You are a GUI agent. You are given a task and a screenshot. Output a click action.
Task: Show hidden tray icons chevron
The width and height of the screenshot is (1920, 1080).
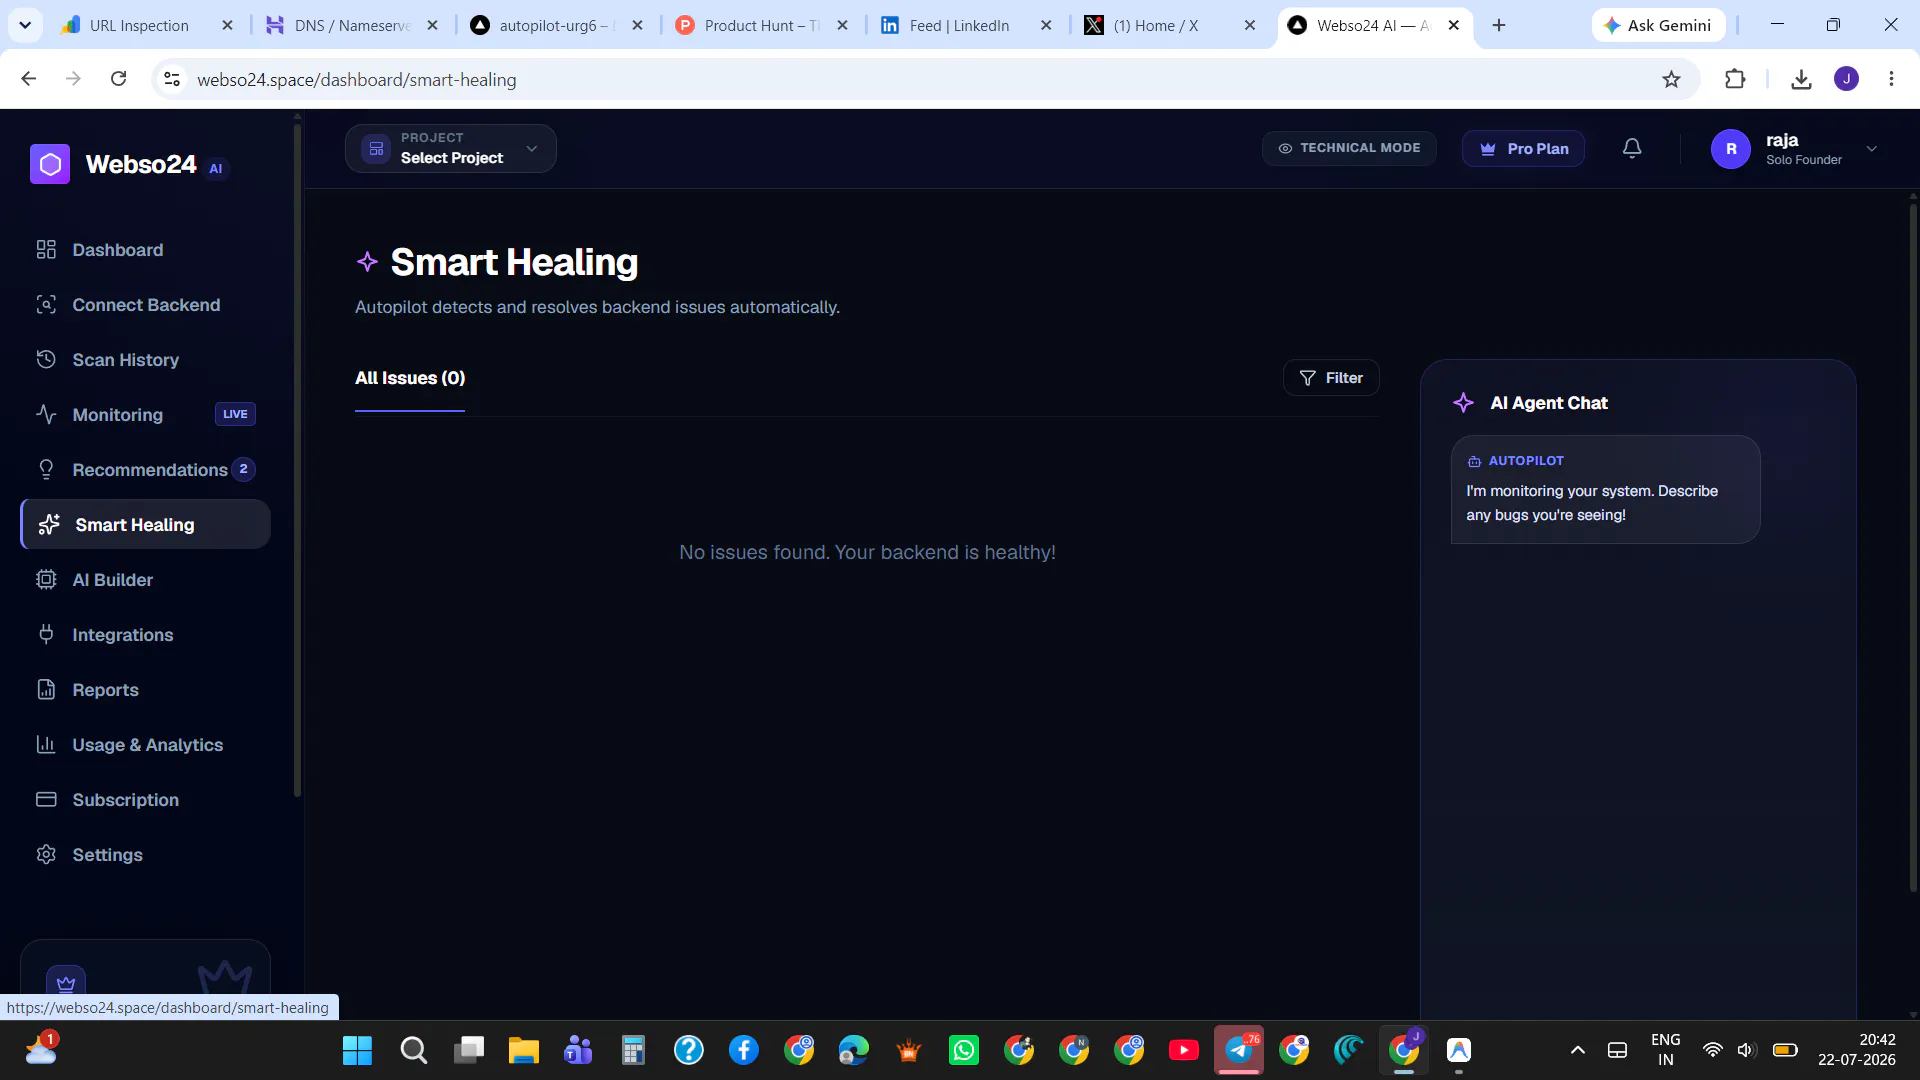(x=1578, y=1050)
